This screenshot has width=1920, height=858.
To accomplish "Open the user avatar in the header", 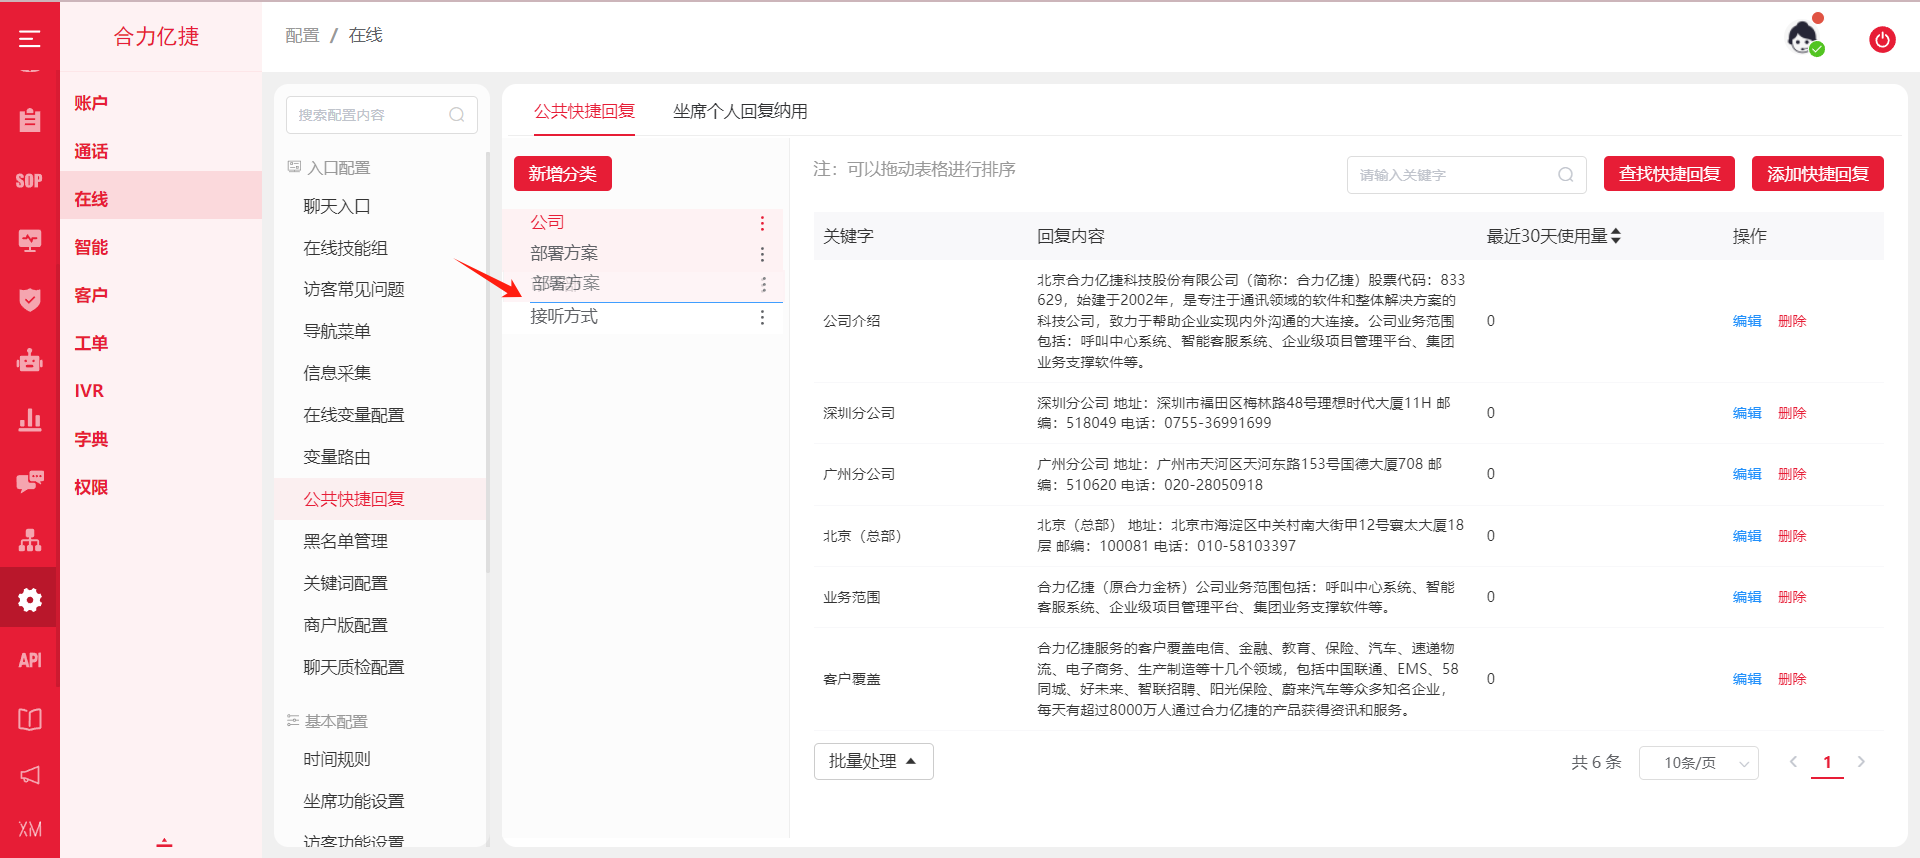I will pos(1803,38).
